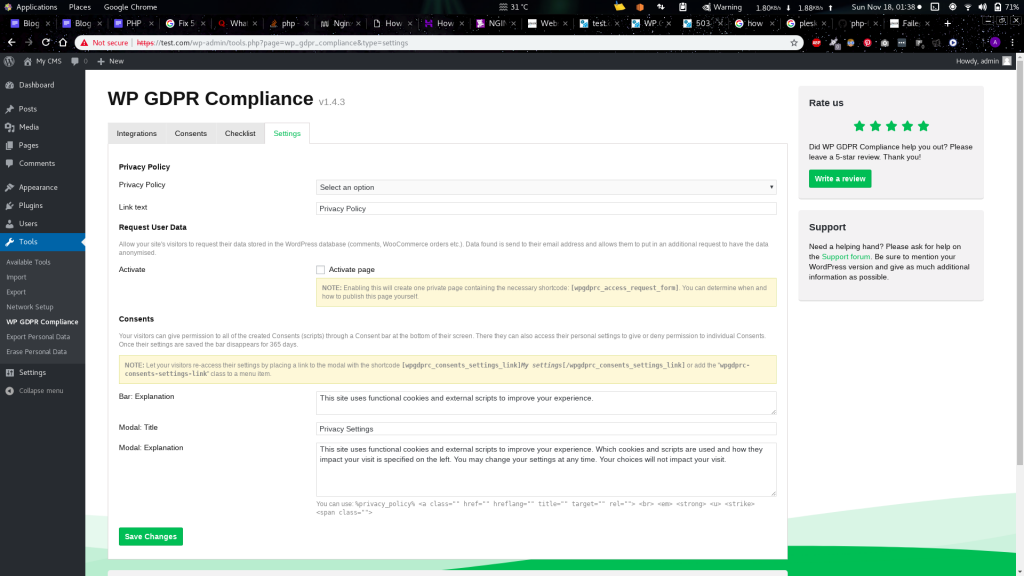1024x576 pixels.
Task: Switch to the Checklist tab
Action: point(240,133)
